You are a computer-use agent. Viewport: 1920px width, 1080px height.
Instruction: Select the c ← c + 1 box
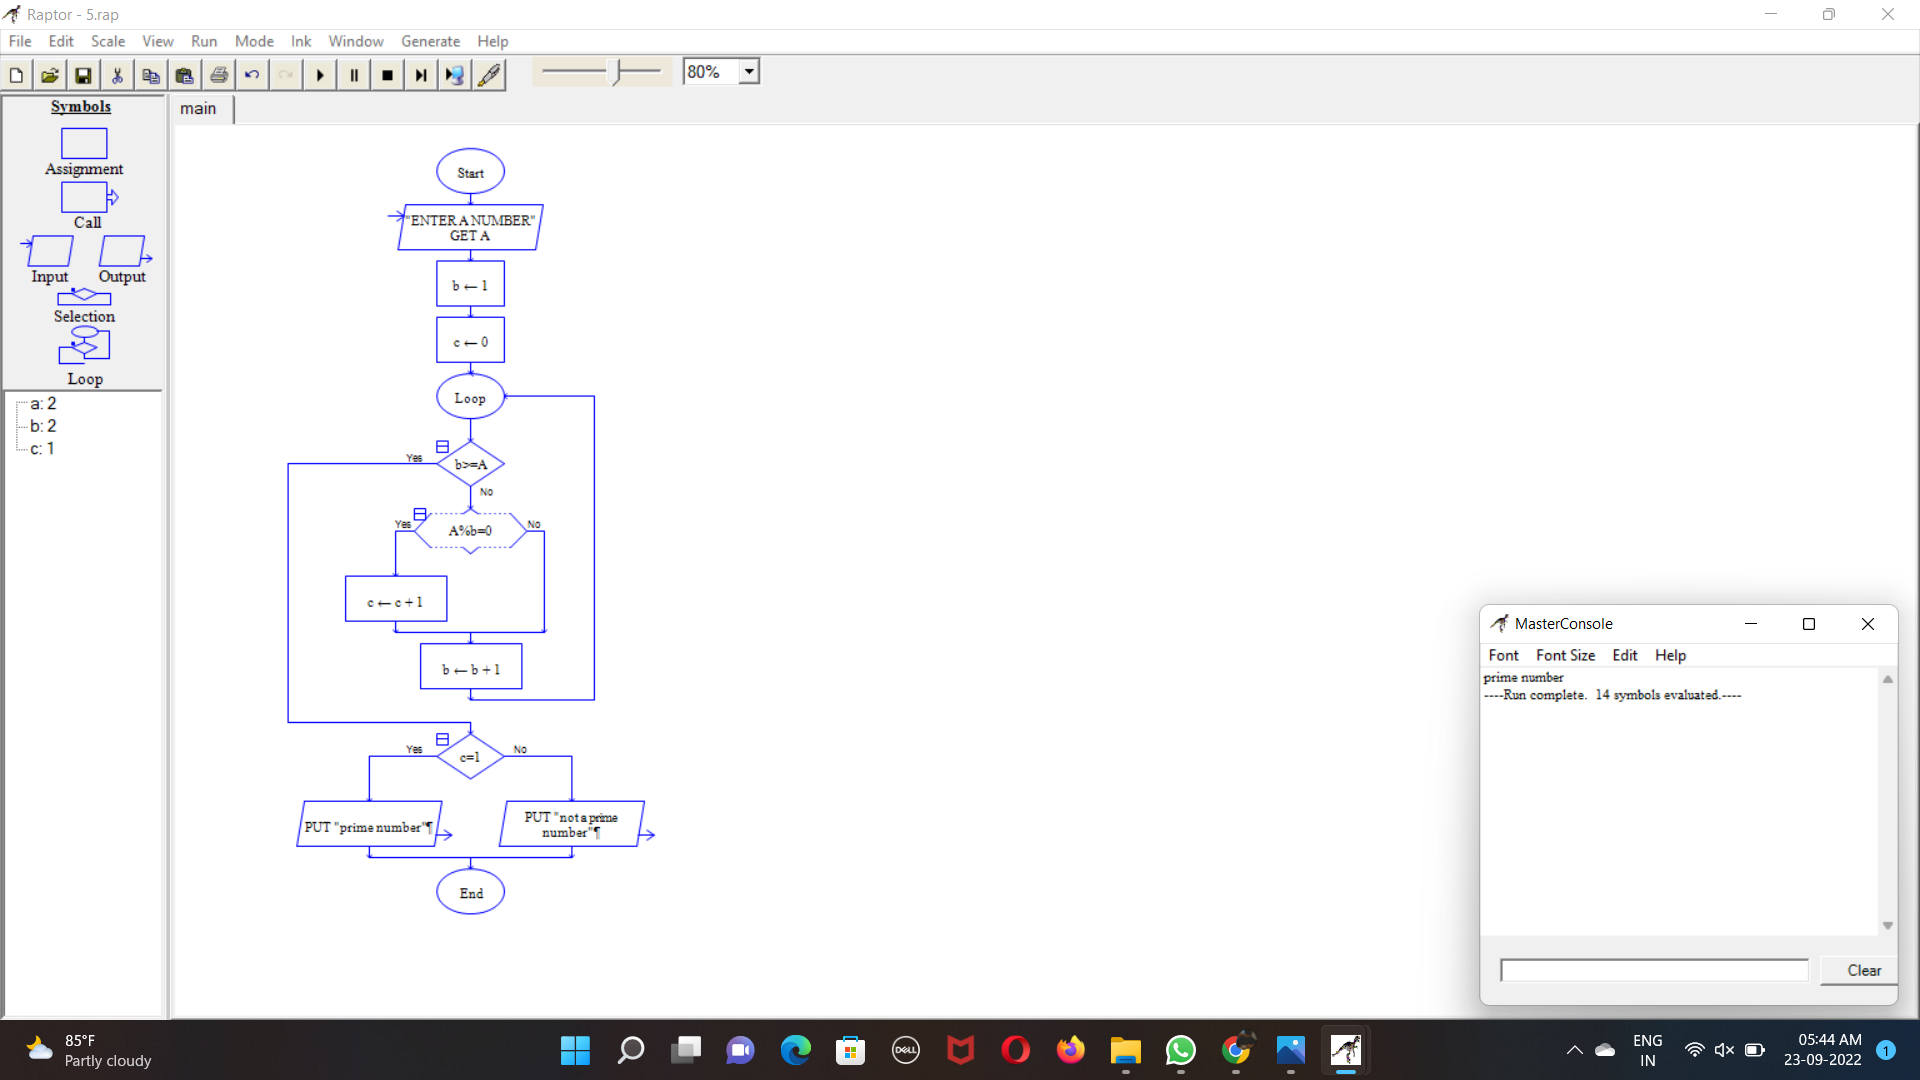click(396, 599)
